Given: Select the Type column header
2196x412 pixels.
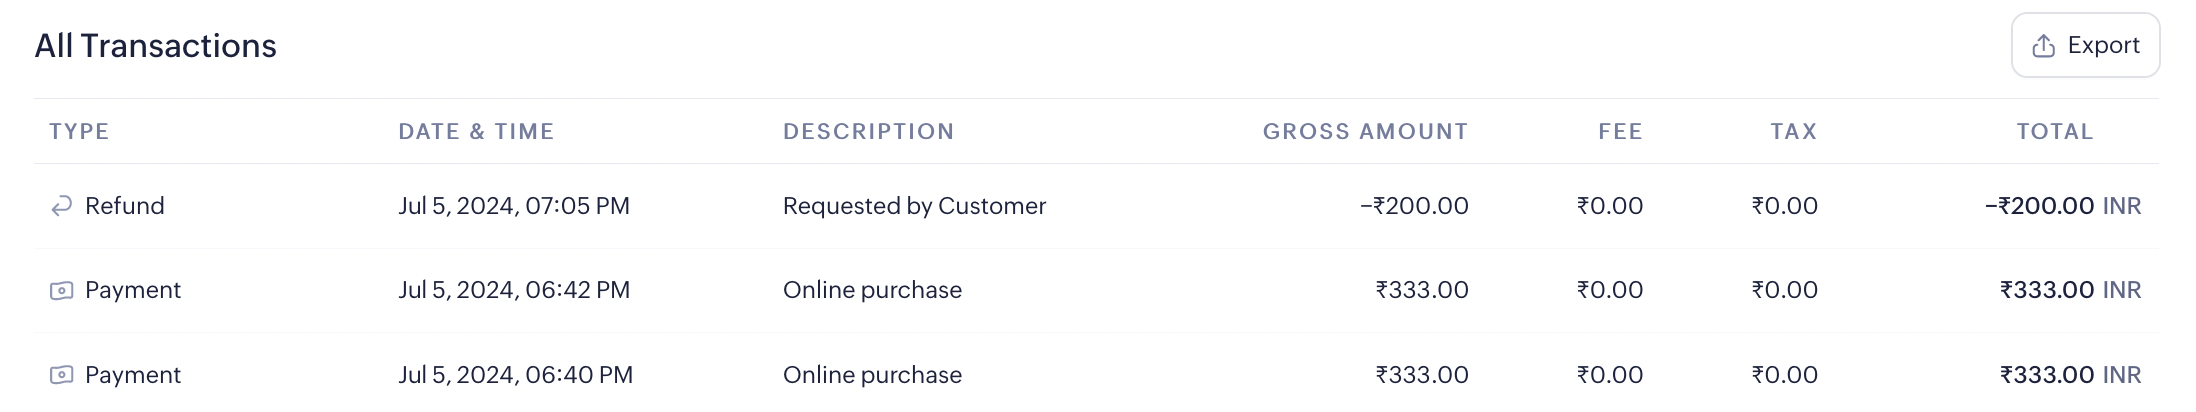Looking at the screenshot, I should pyautogui.click(x=79, y=131).
